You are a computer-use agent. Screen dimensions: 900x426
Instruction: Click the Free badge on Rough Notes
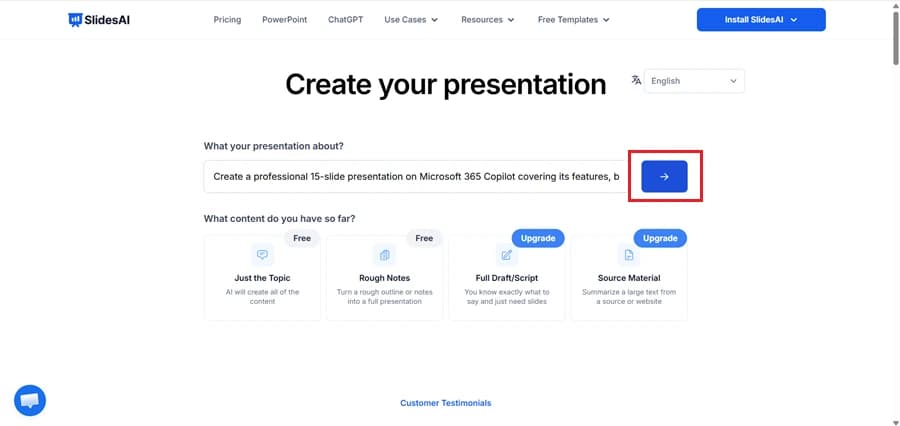coord(424,238)
